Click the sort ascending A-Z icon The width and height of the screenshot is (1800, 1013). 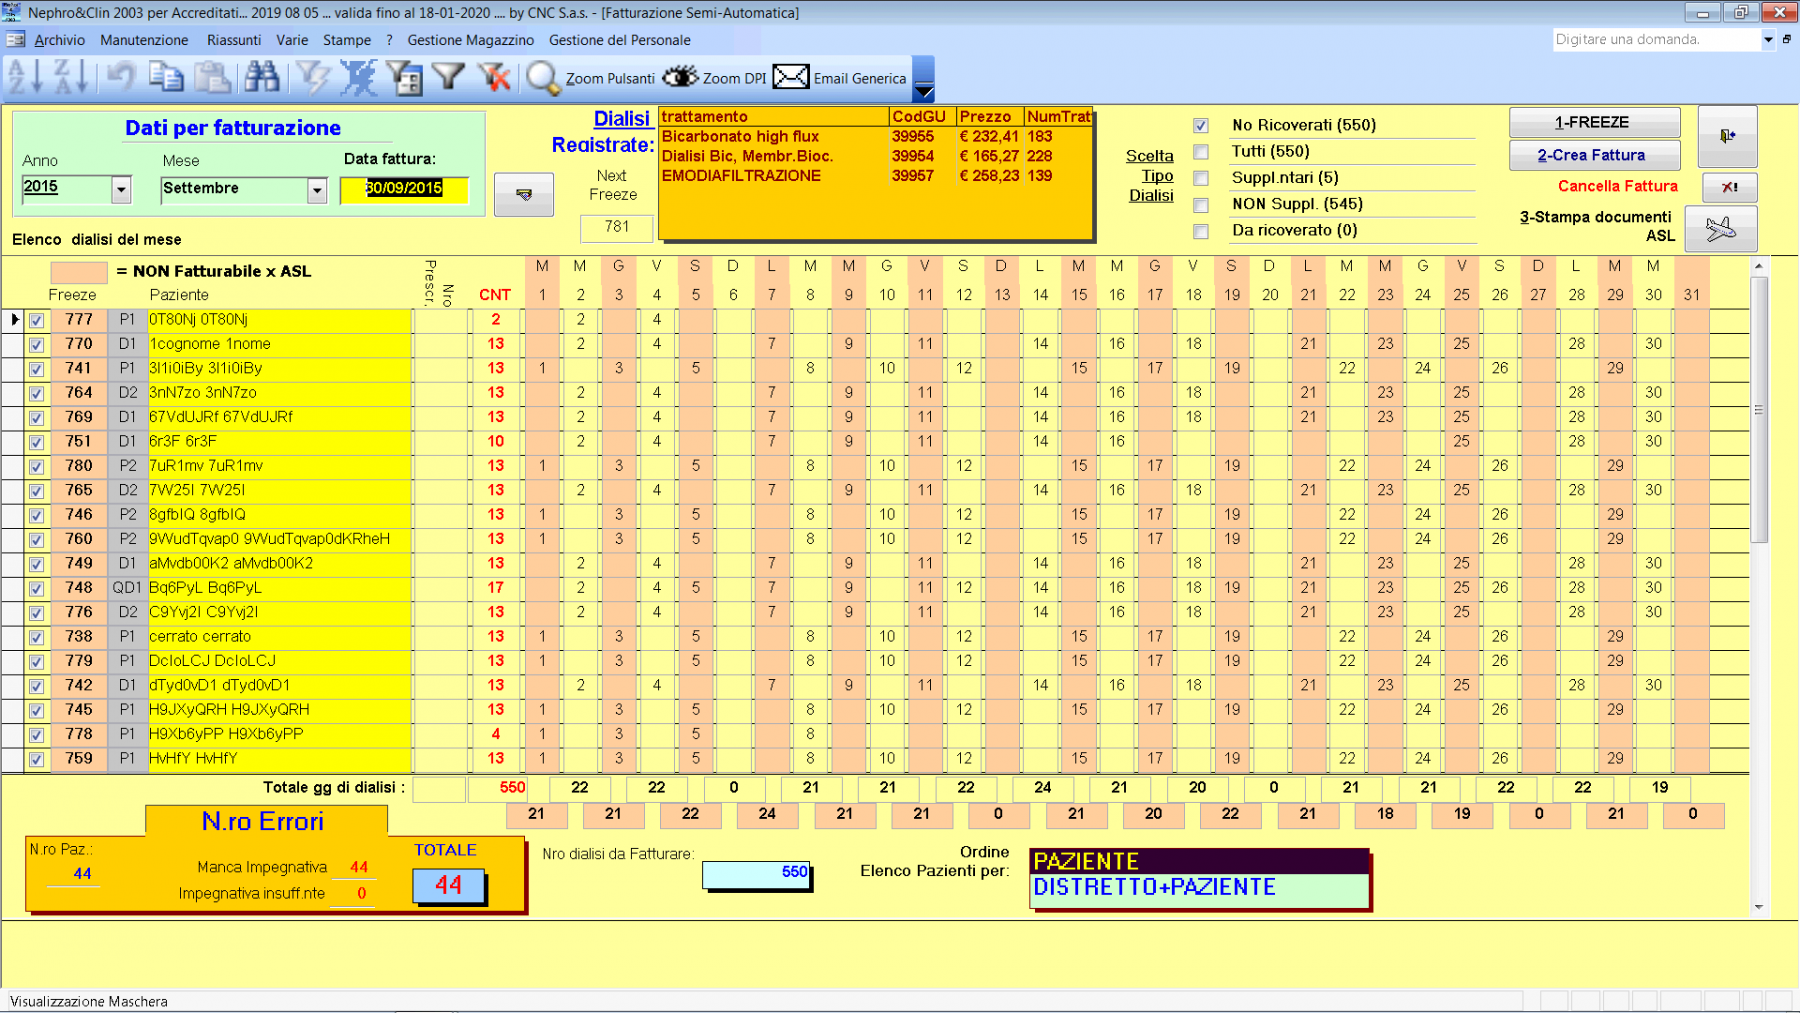coord(25,77)
